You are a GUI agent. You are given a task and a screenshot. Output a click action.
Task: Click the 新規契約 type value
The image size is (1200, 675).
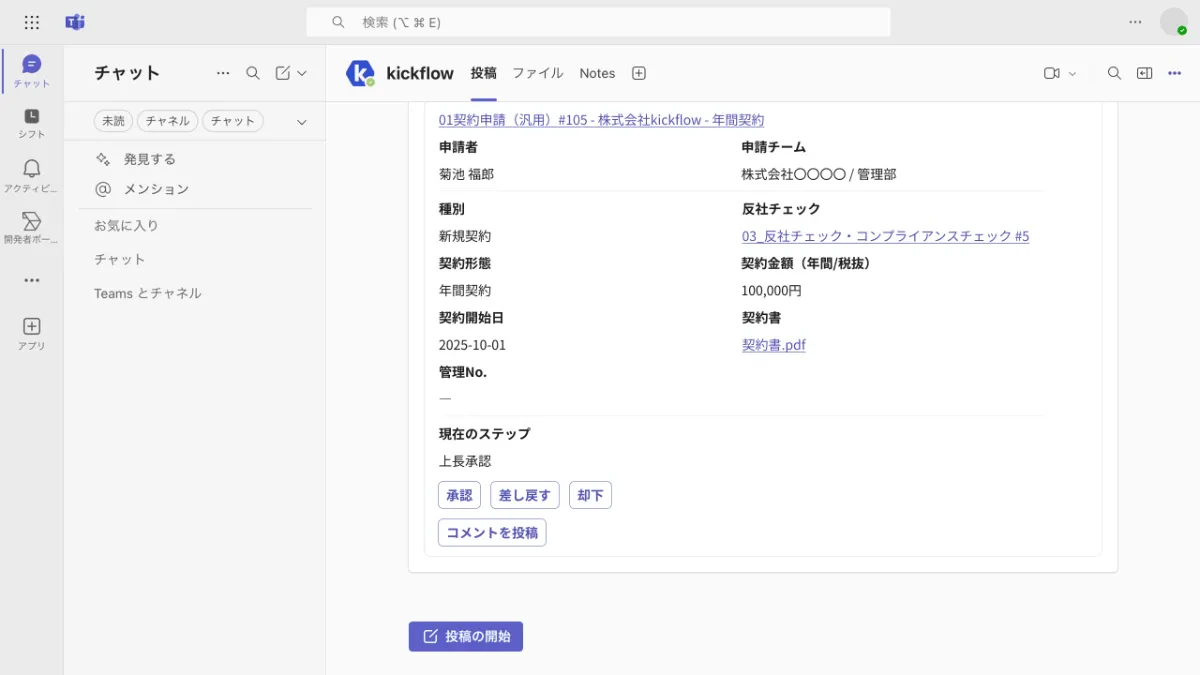point(465,236)
